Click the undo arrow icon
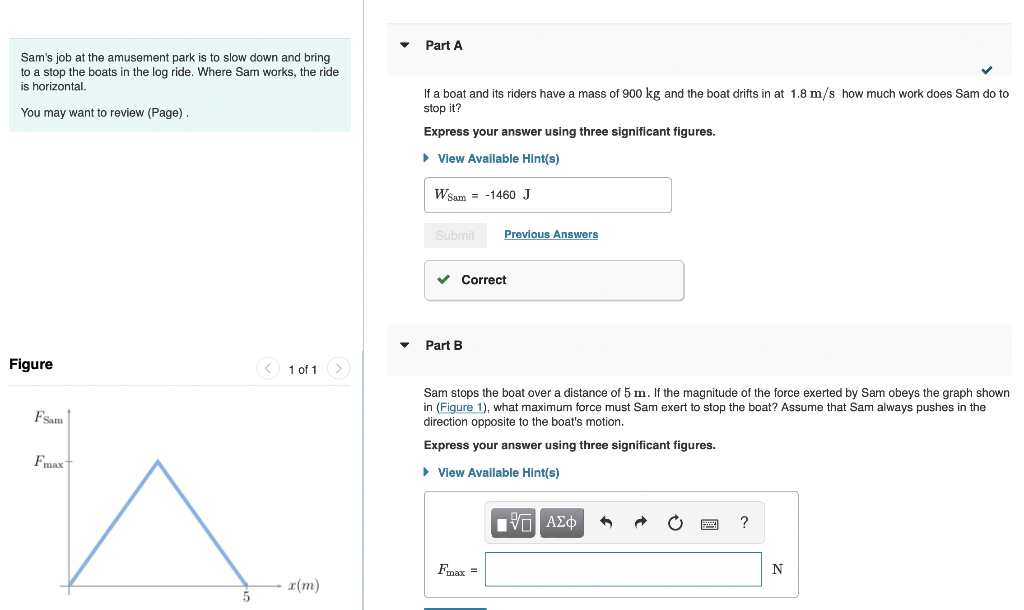 (x=606, y=522)
